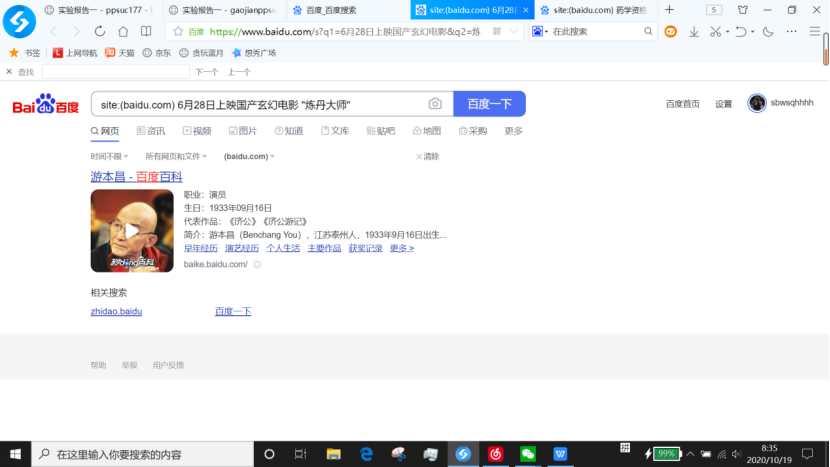Switch to the site:(baidu.com) 药学资格 tab
This screenshot has width=830, height=467.
tap(596, 10)
